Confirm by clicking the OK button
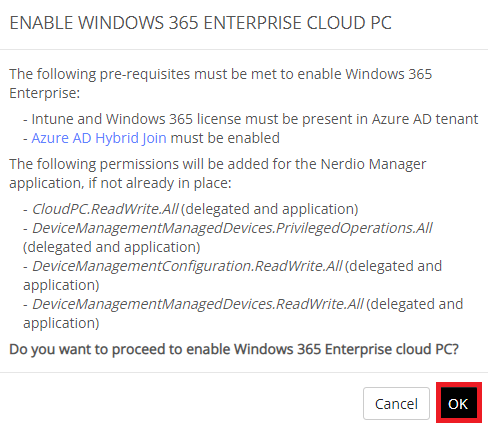 click(x=459, y=403)
